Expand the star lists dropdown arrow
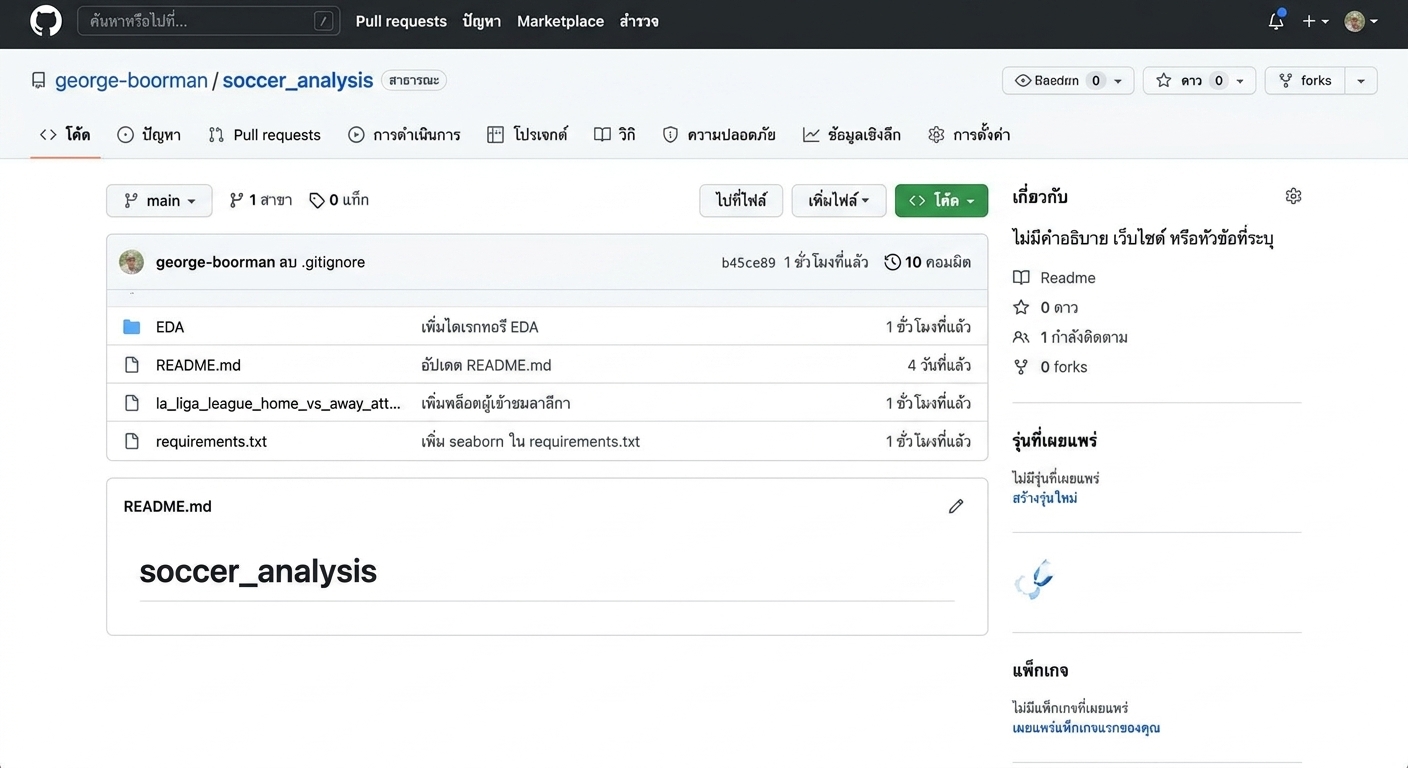The width and height of the screenshot is (1408, 768). [x=1242, y=81]
